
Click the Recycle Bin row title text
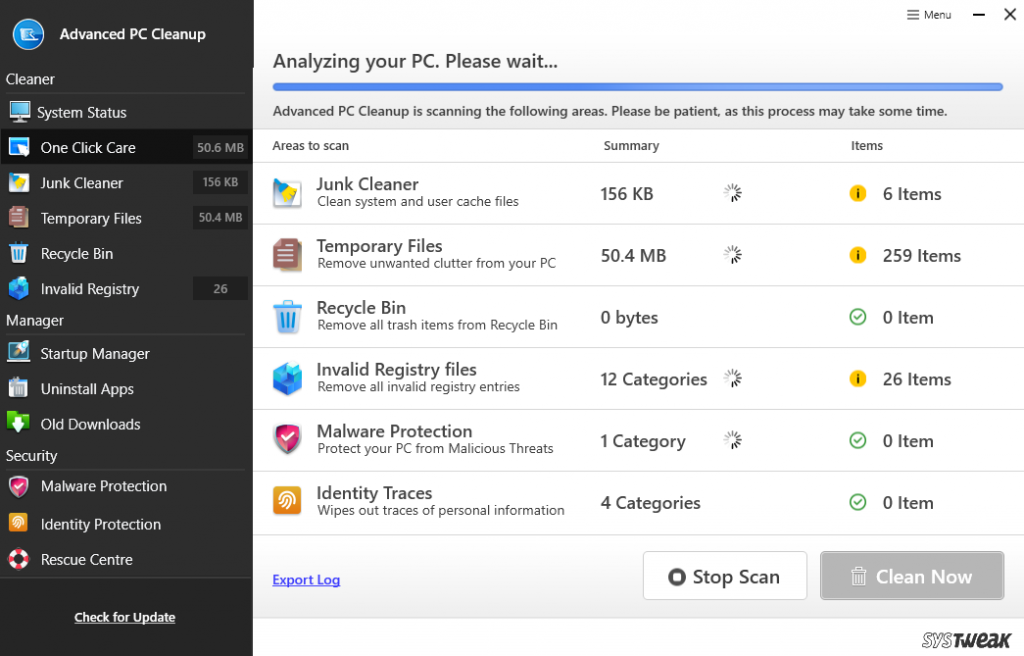361,308
